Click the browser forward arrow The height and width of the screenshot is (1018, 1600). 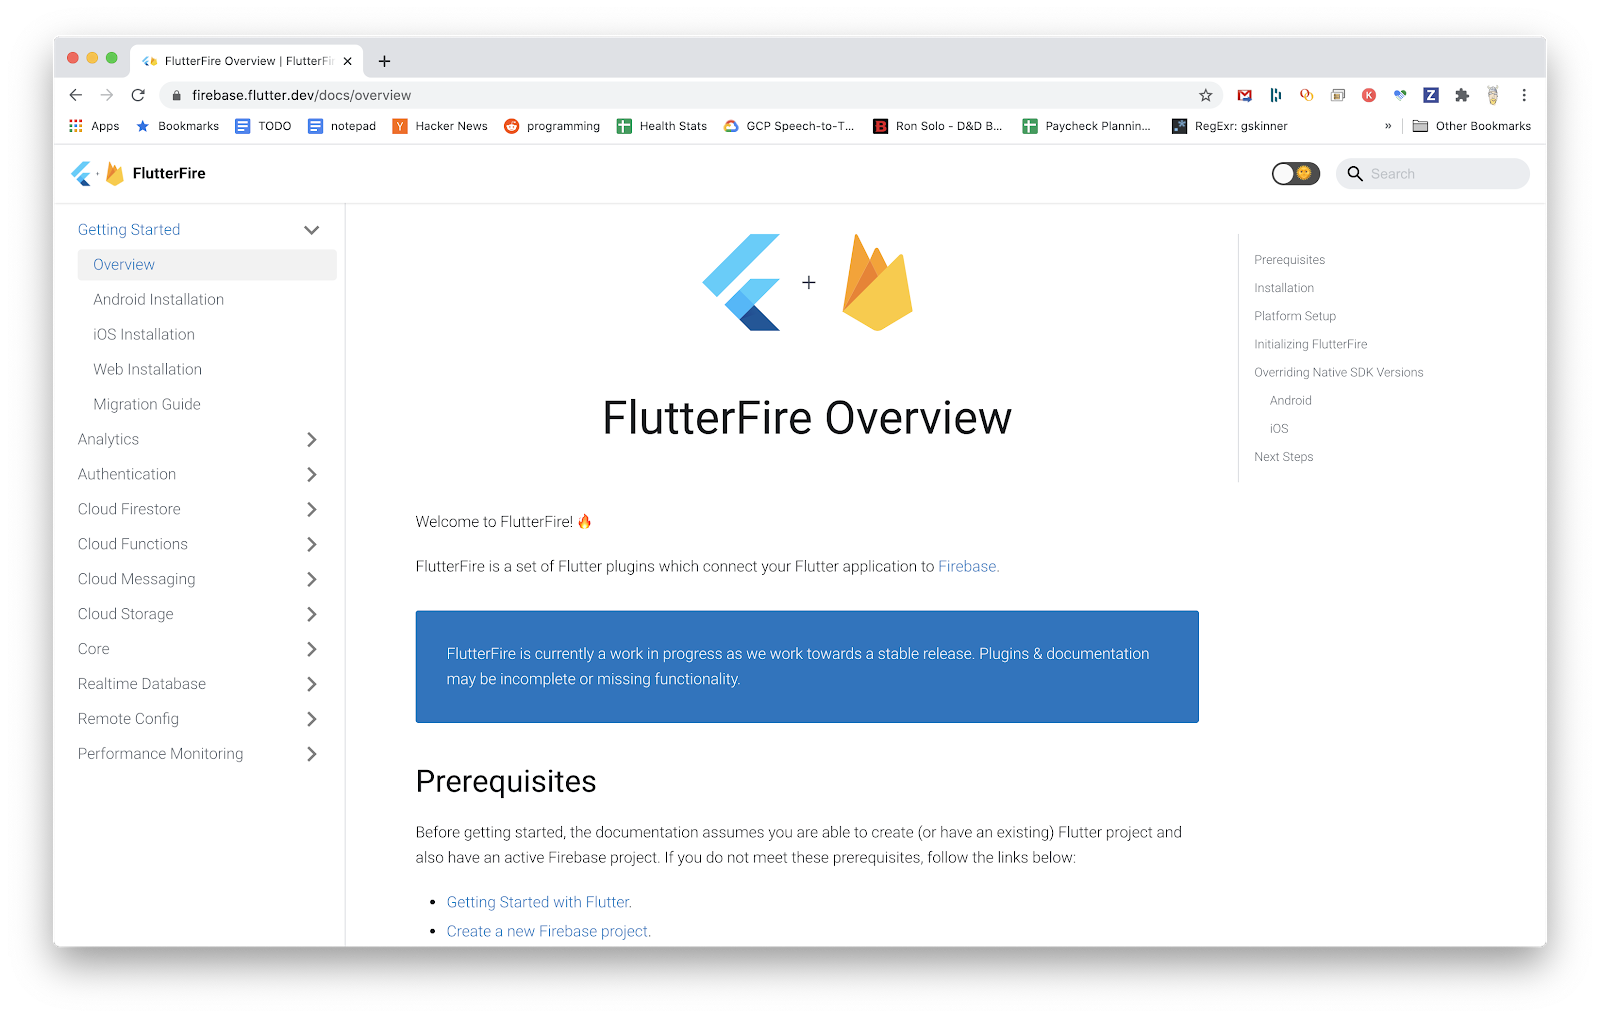coord(107,95)
